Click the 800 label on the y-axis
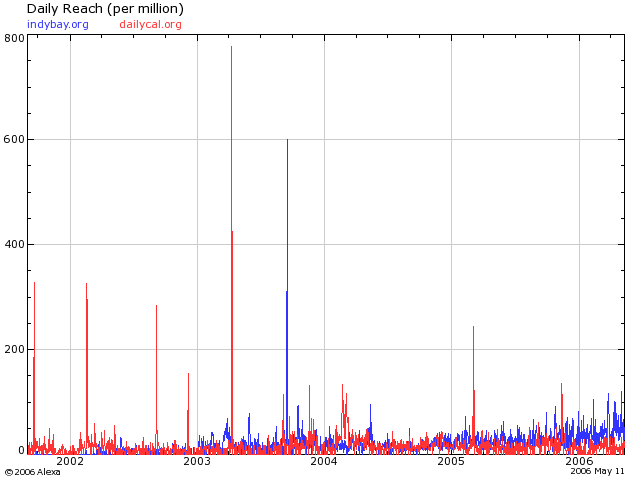Image resolution: width=640 pixels, height=480 pixels. click(14, 38)
